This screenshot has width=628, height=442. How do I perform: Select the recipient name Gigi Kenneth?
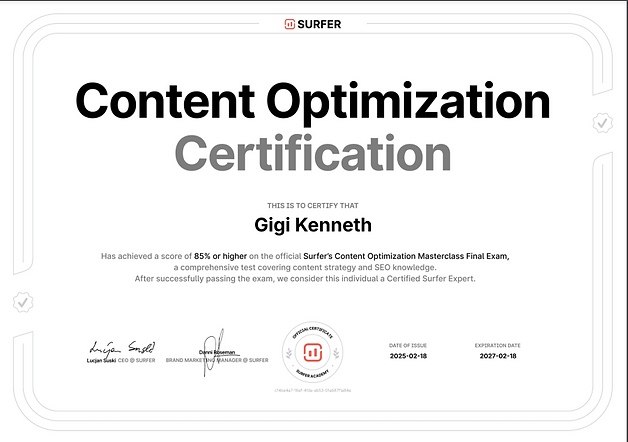coord(313,225)
